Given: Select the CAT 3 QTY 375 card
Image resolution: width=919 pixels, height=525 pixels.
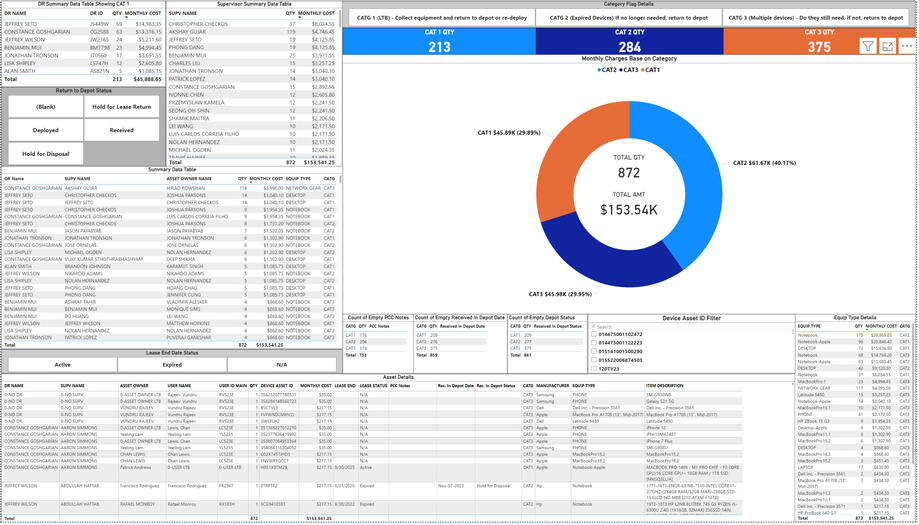Looking at the screenshot, I should coord(819,42).
